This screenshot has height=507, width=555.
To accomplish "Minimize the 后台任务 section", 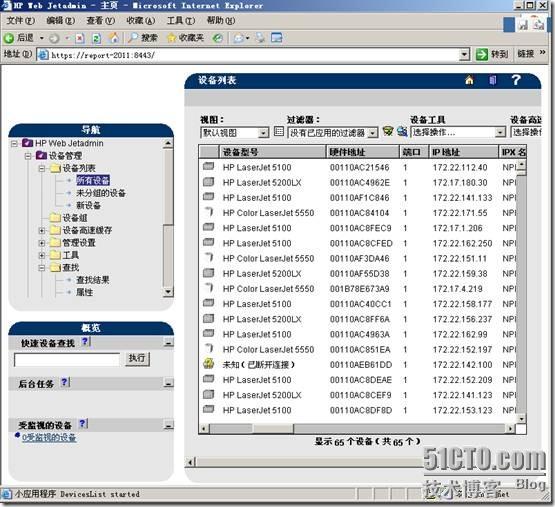I will 168,383.
